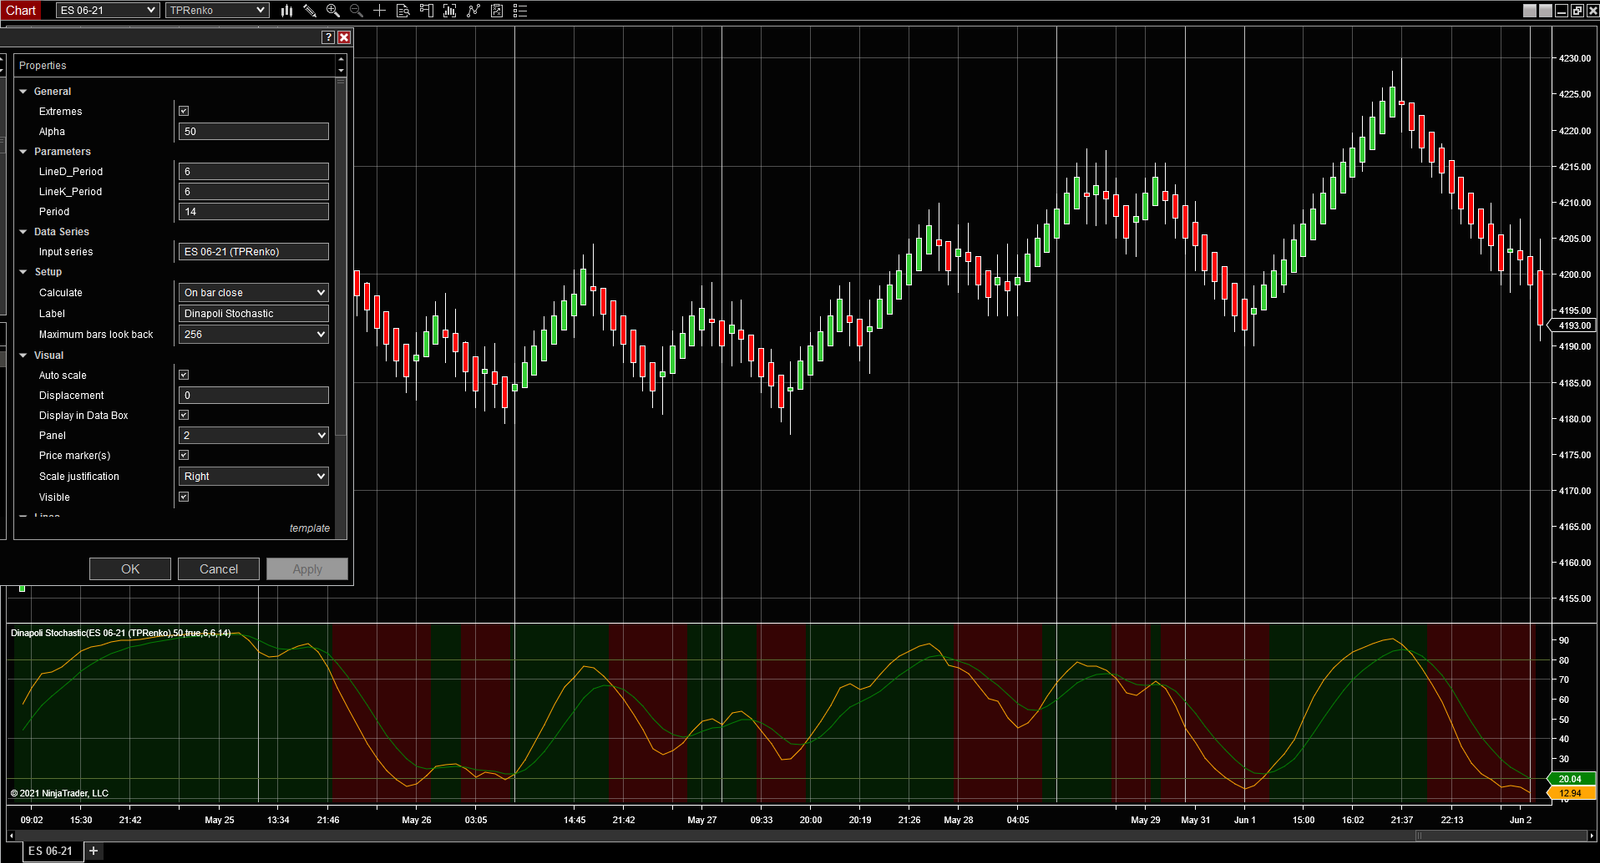This screenshot has height=863, width=1600.
Task: Select the drawing tools pencil icon
Action: [310, 11]
